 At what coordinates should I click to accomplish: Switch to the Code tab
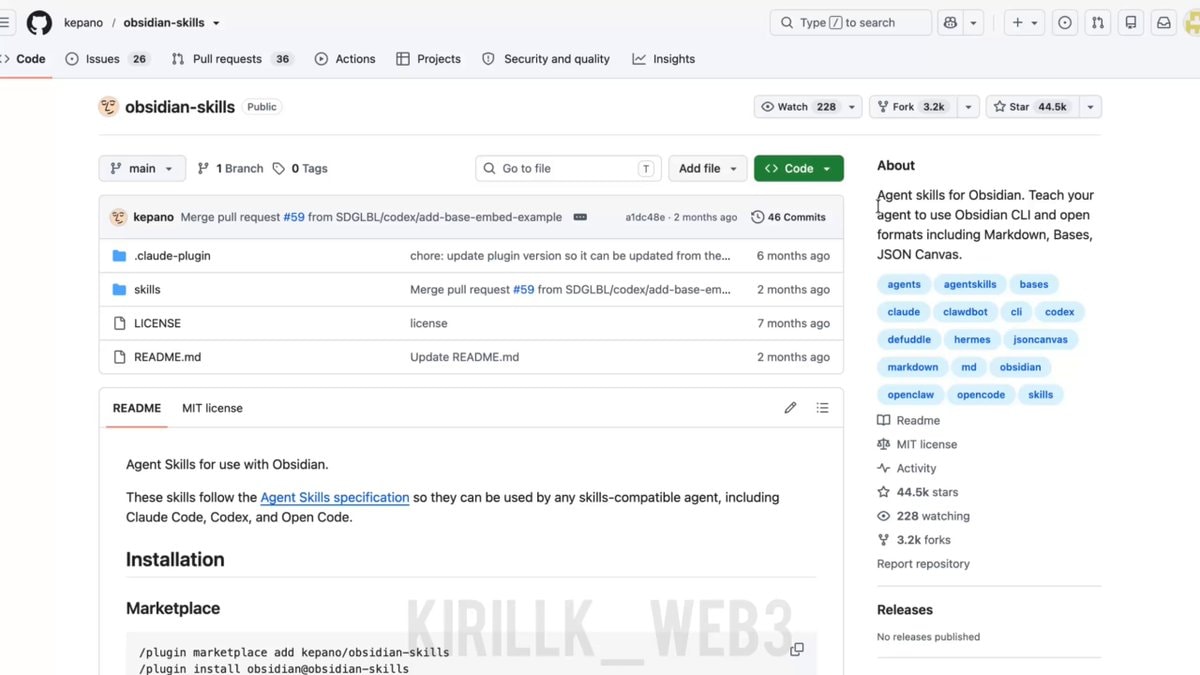24,59
